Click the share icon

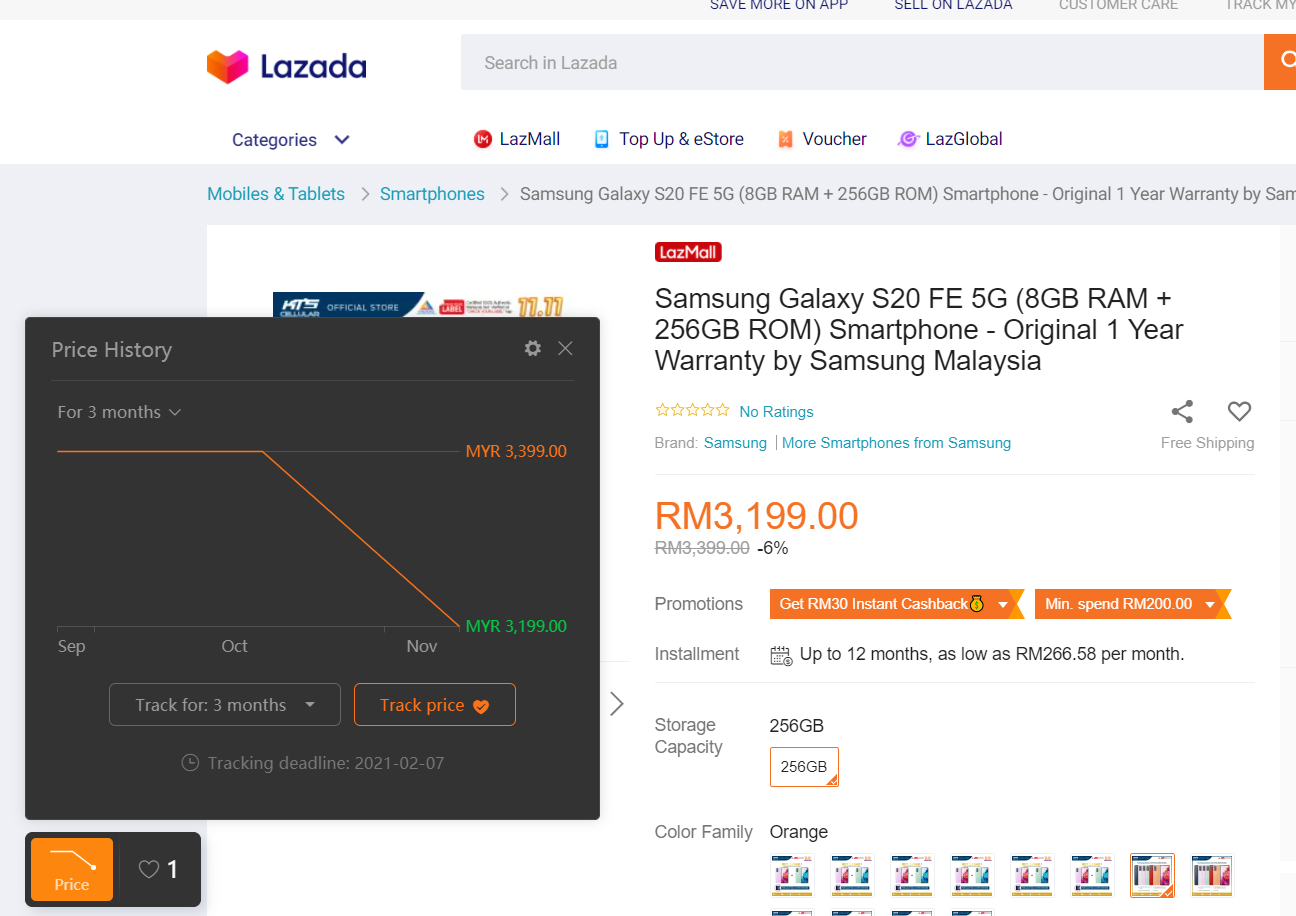coord(1182,412)
